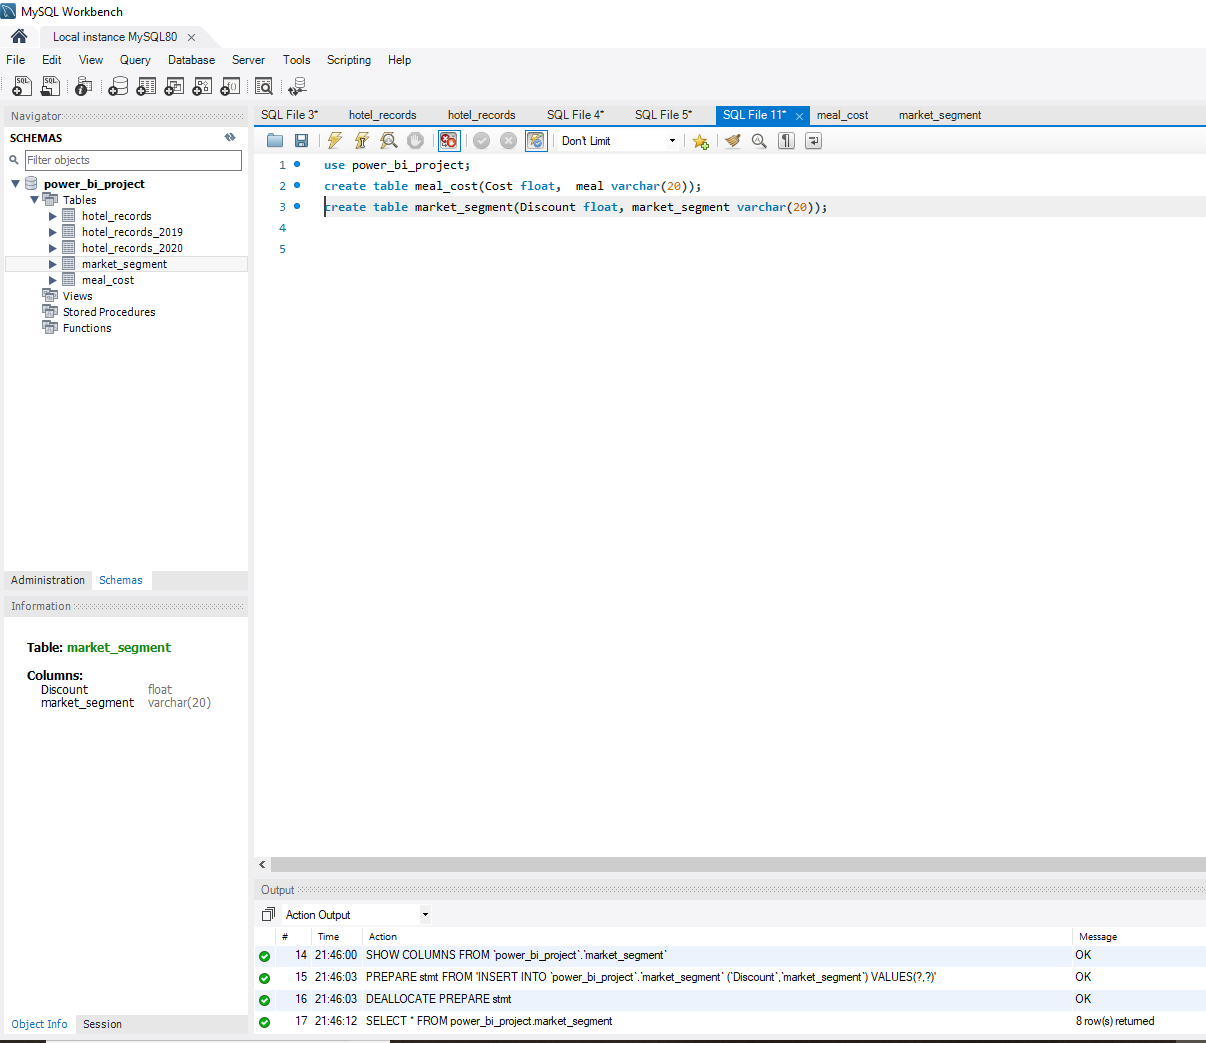Image resolution: width=1206 pixels, height=1043 pixels.
Task: Save the current SQL script
Action: (x=301, y=140)
